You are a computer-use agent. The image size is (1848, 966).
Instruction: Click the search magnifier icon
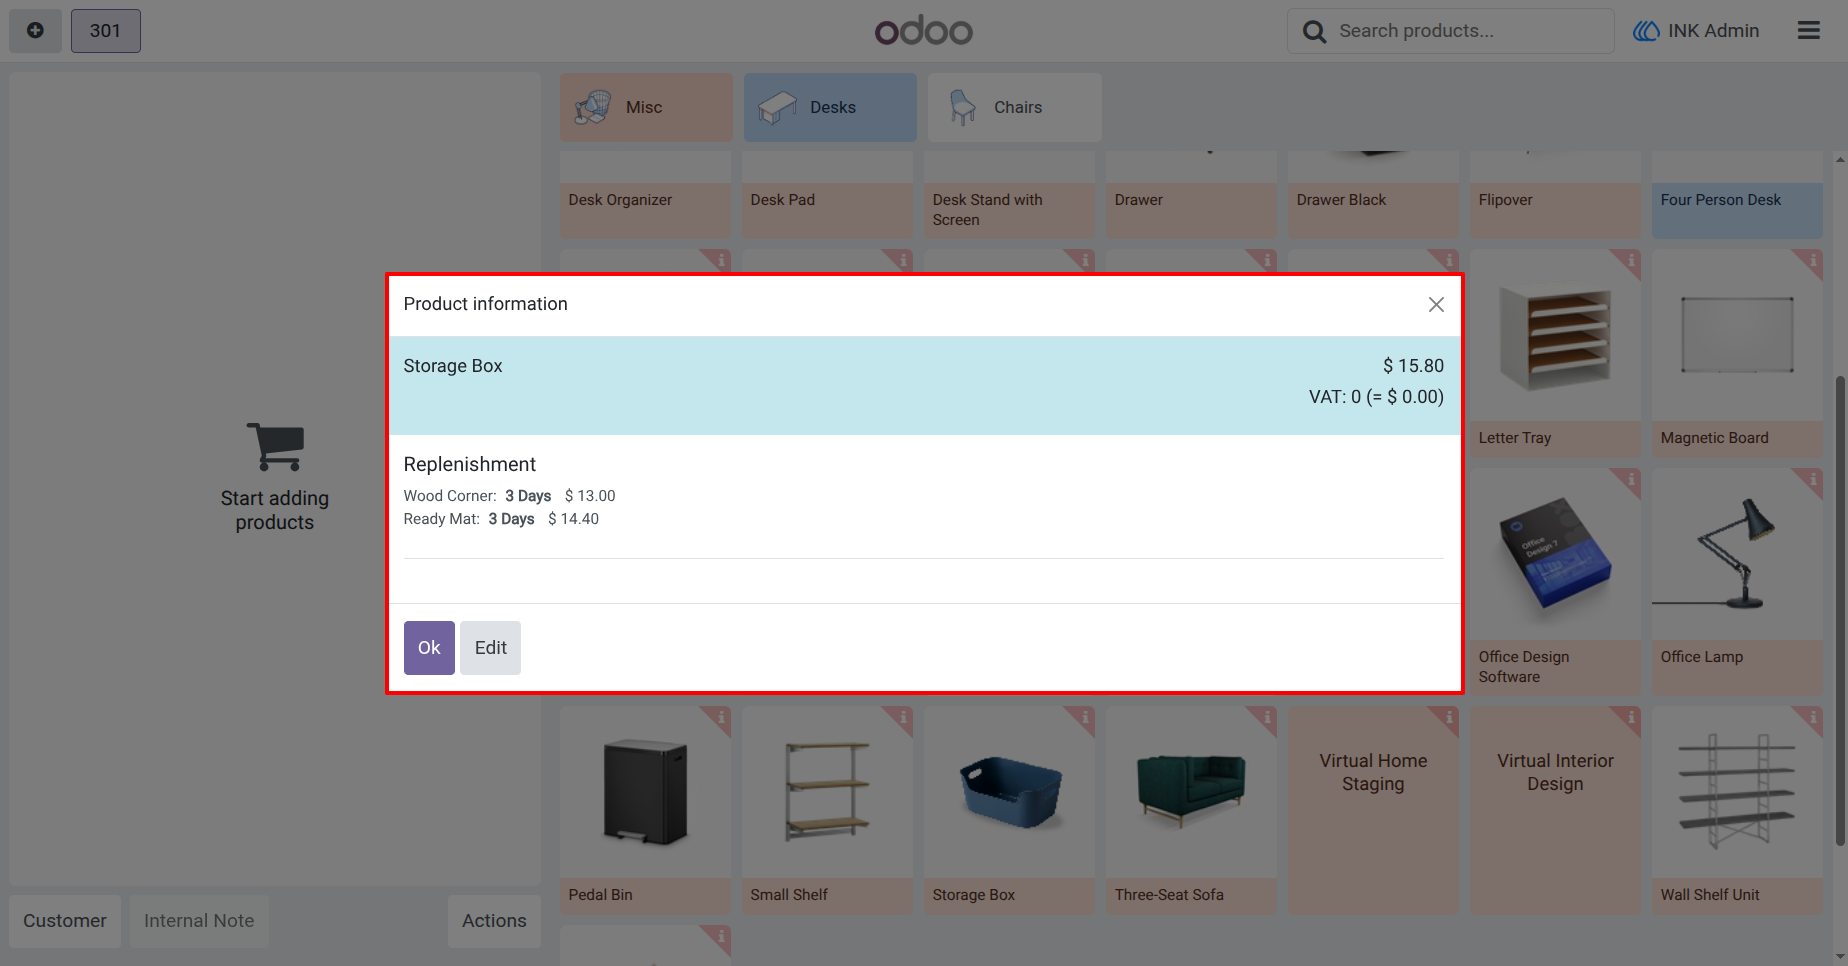(x=1314, y=32)
